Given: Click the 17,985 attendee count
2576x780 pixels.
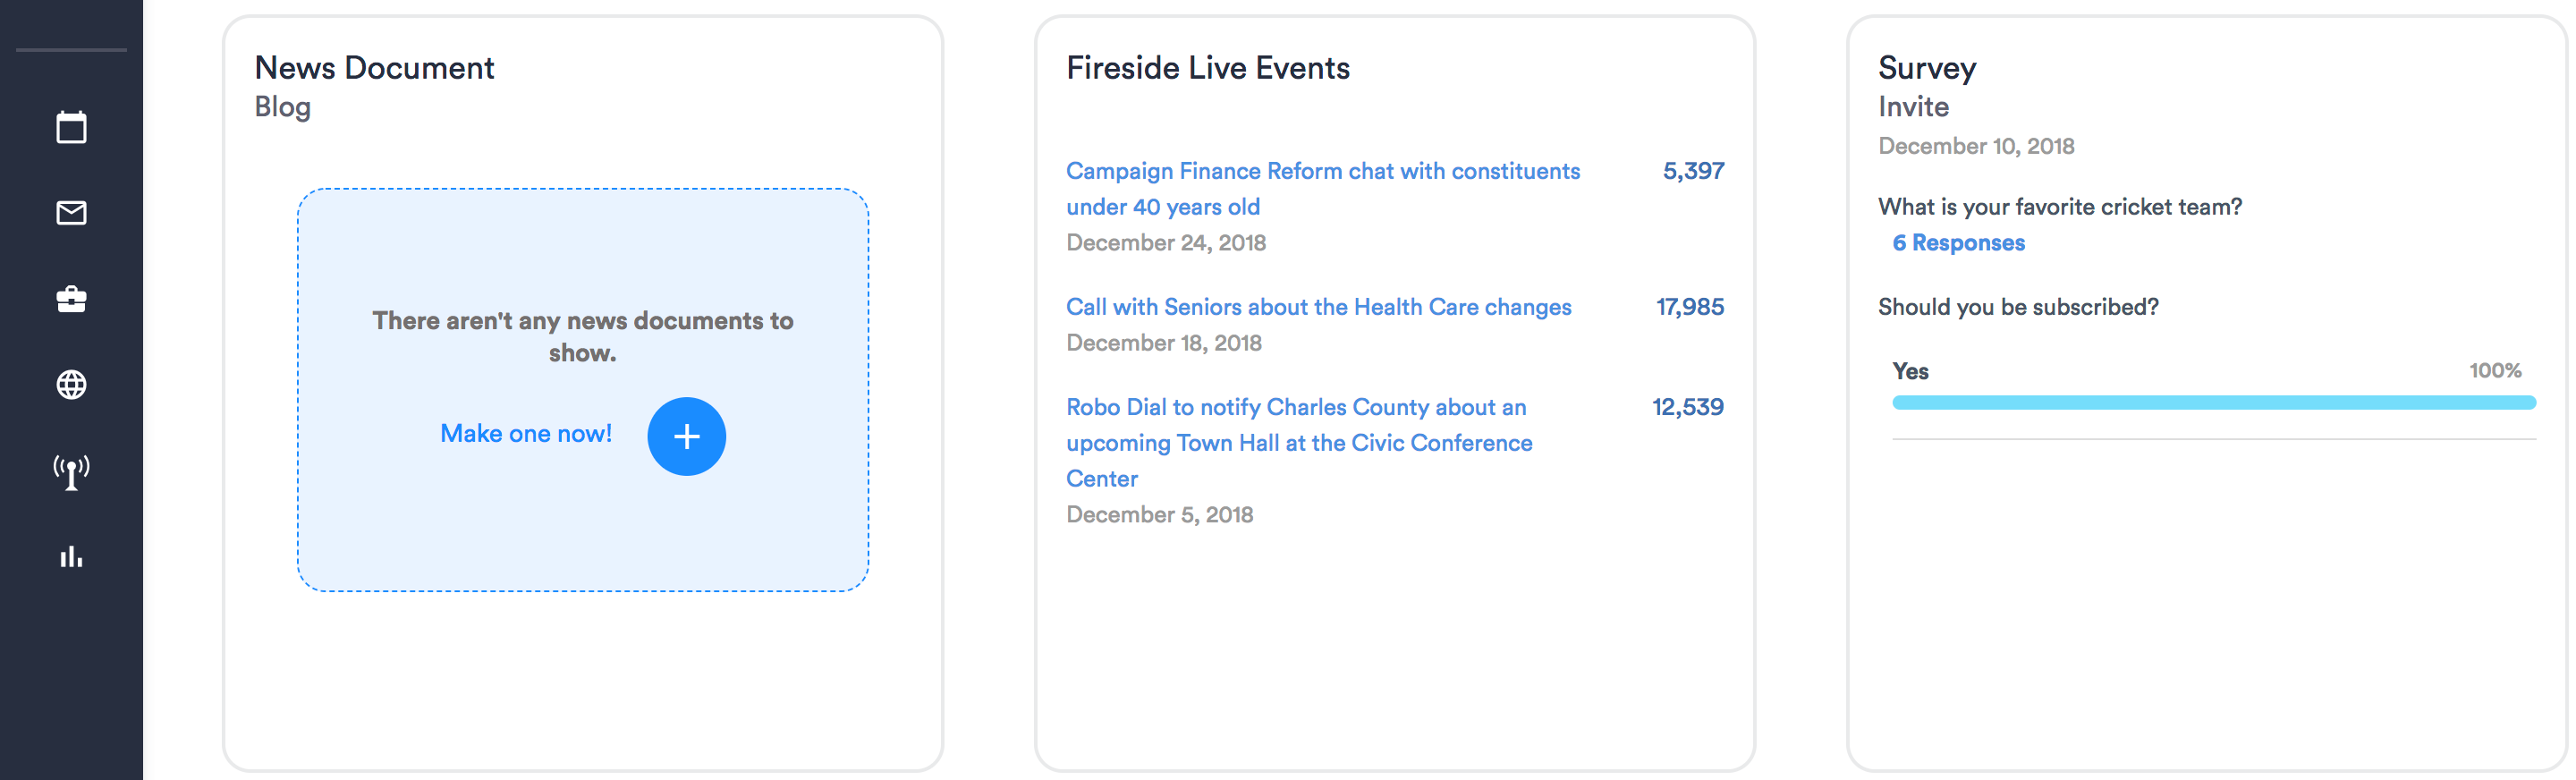Looking at the screenshot, I should 1690,307.
